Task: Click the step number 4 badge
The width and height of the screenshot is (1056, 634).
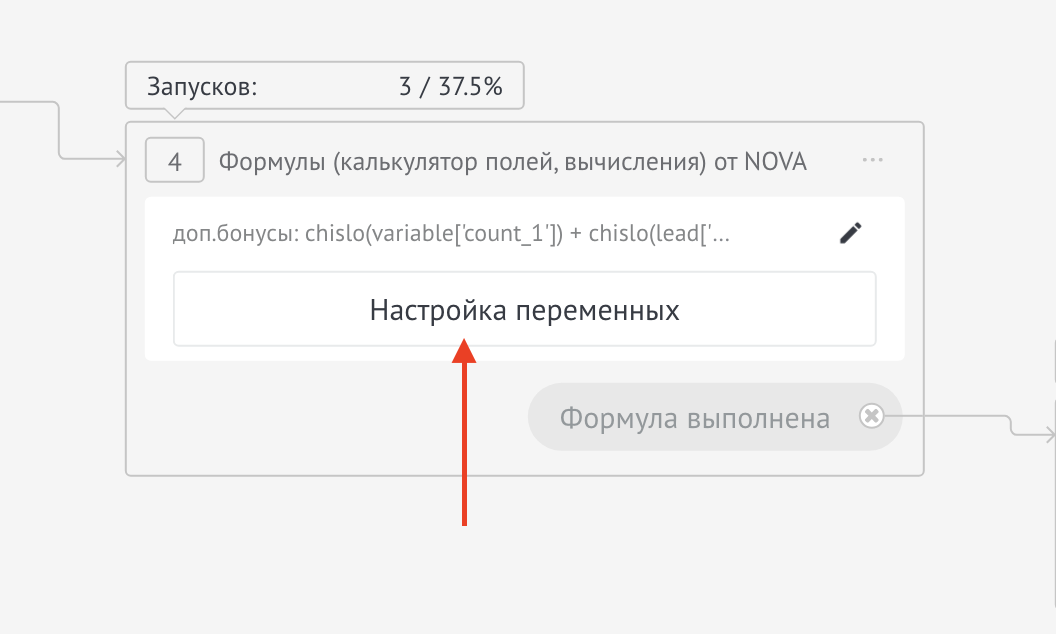Action: (x=174, y=160)
